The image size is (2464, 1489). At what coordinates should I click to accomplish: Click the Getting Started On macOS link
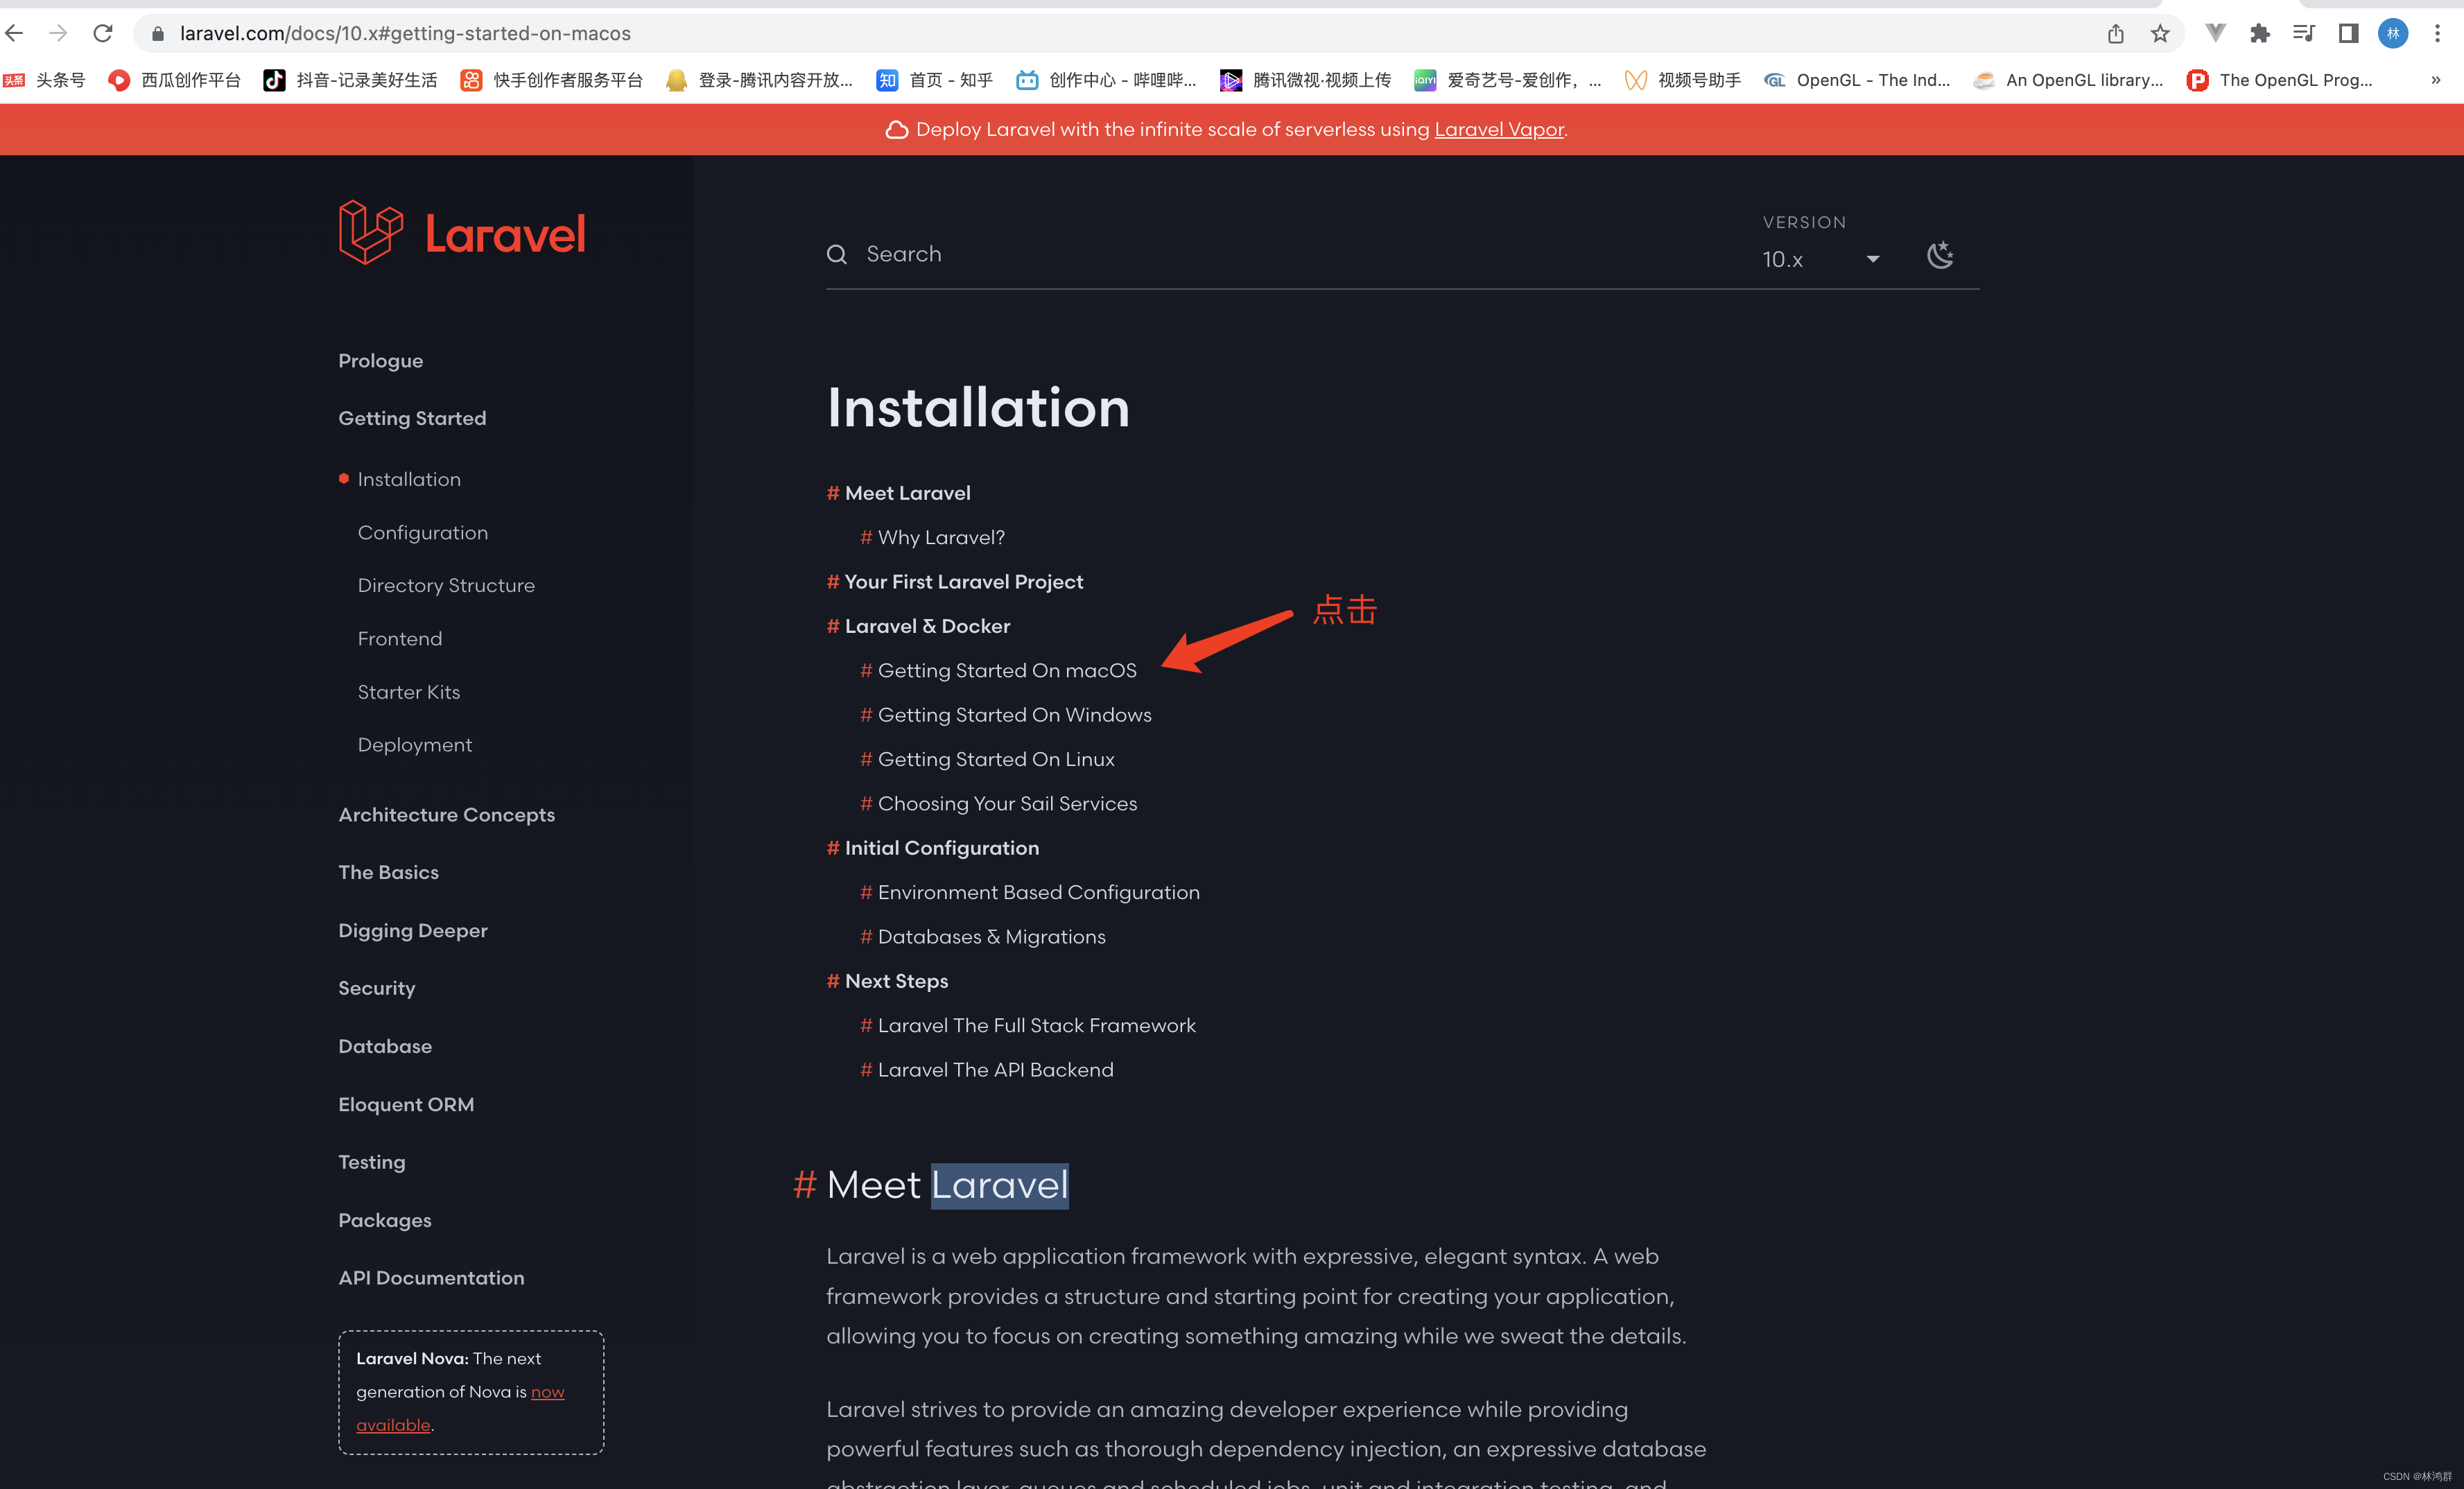pos(1007,670)
